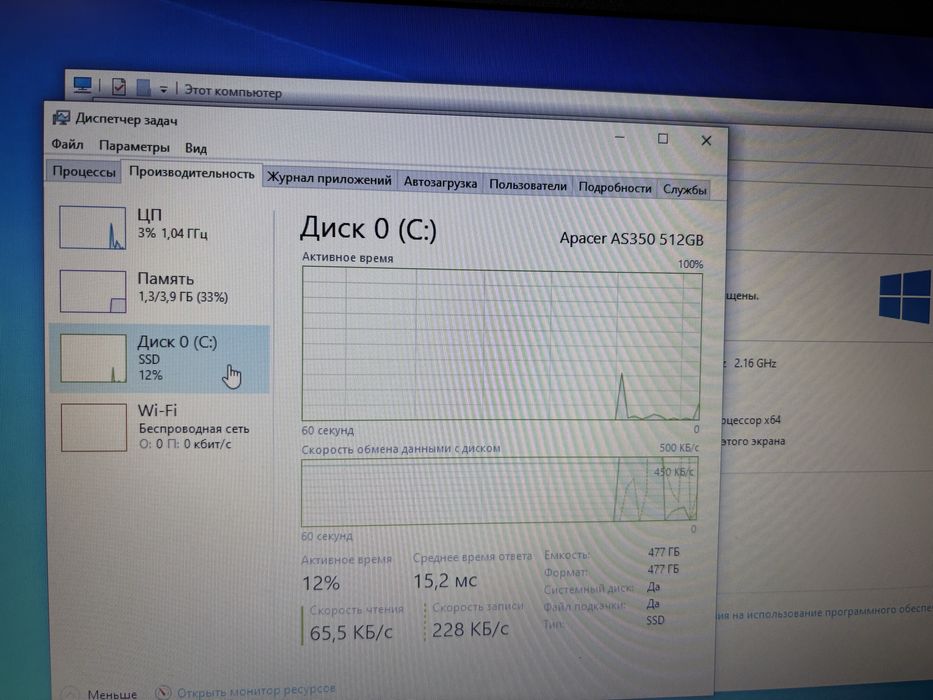
Task: Click the 12% active time value
Action: tap(321, 583)
